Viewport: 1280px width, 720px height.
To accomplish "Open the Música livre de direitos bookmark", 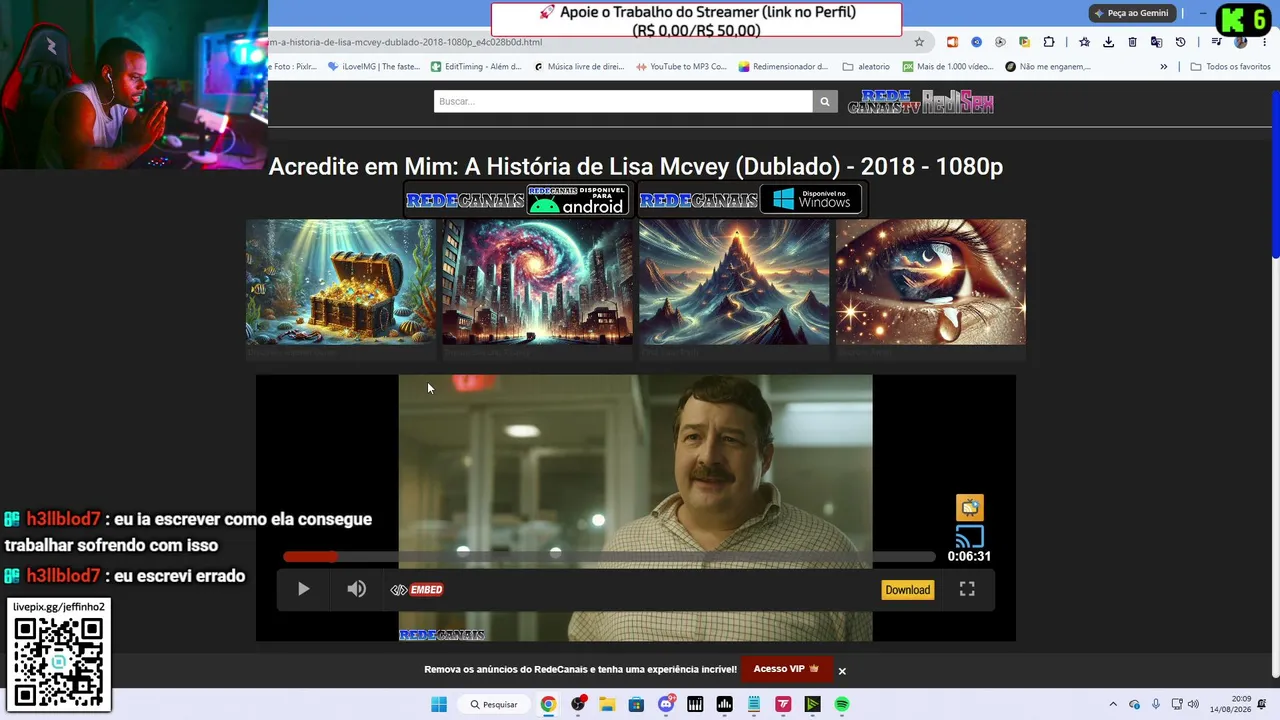I will 579,67.
